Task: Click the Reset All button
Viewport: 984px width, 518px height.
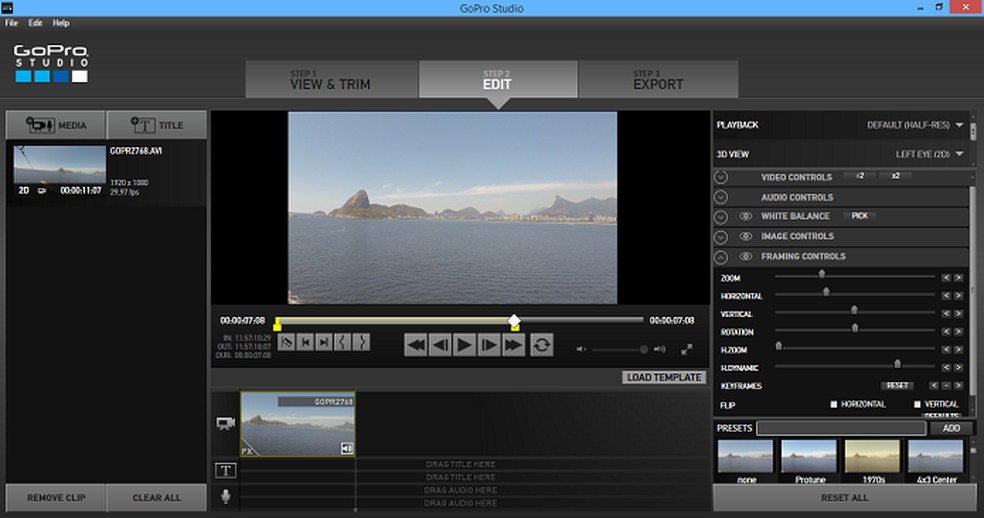Action: pyautogui.click(x=844, y=497)
